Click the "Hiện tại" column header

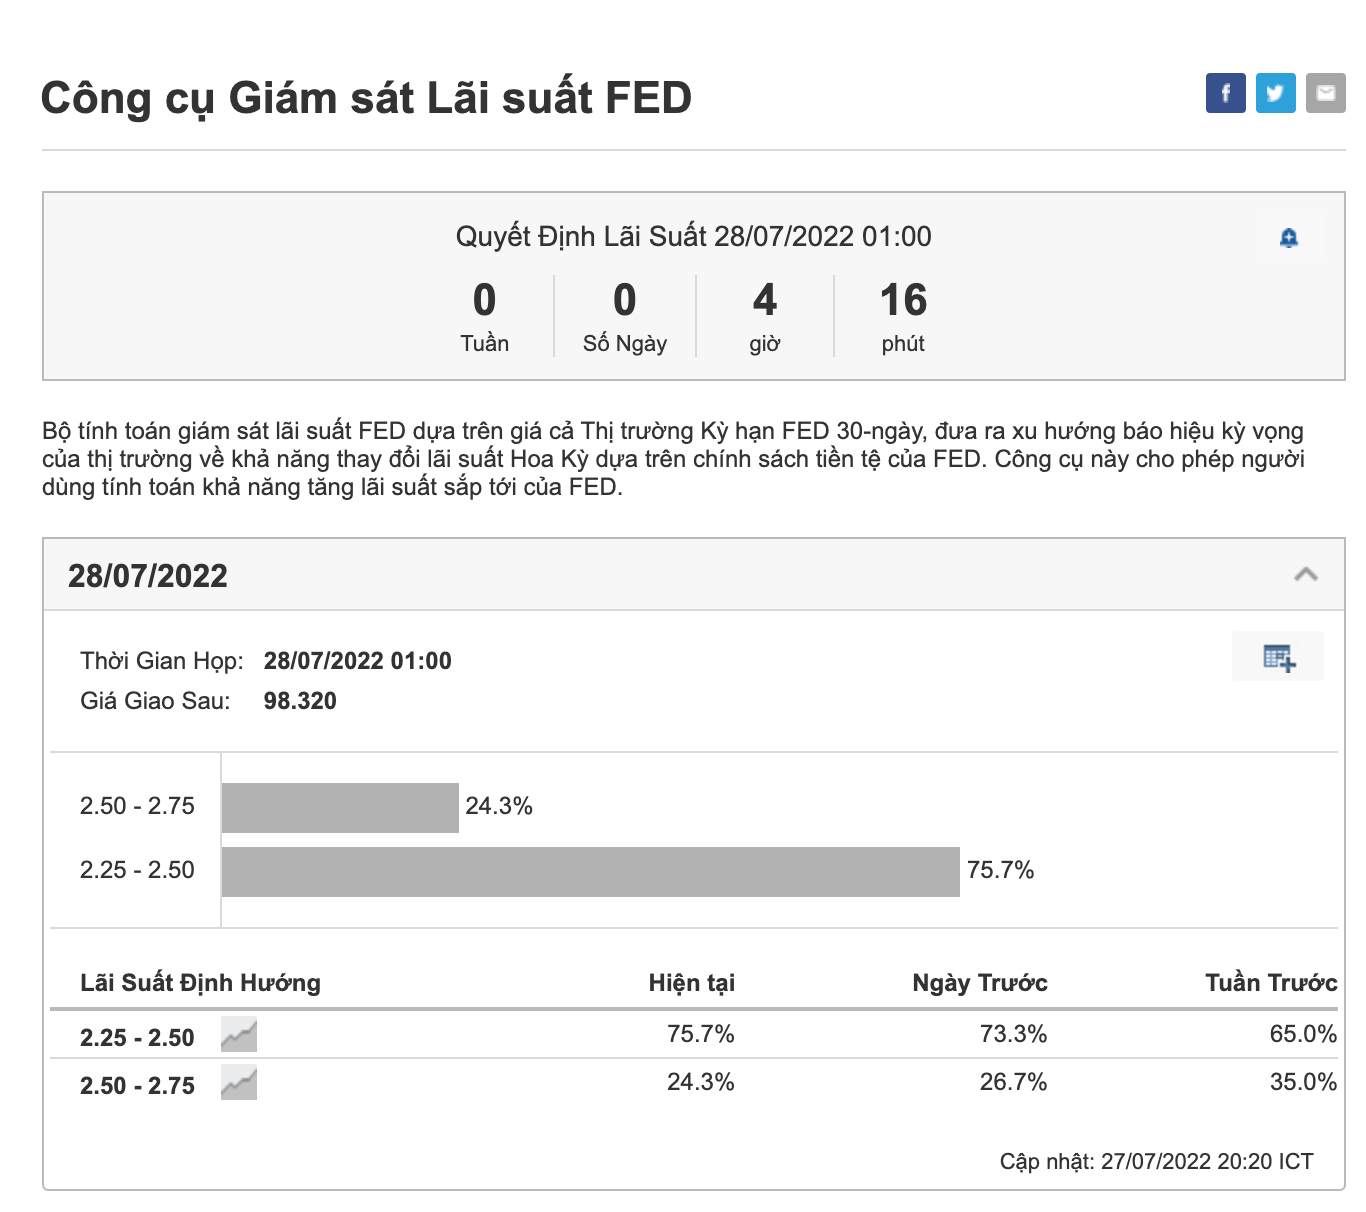click(691, 983)
